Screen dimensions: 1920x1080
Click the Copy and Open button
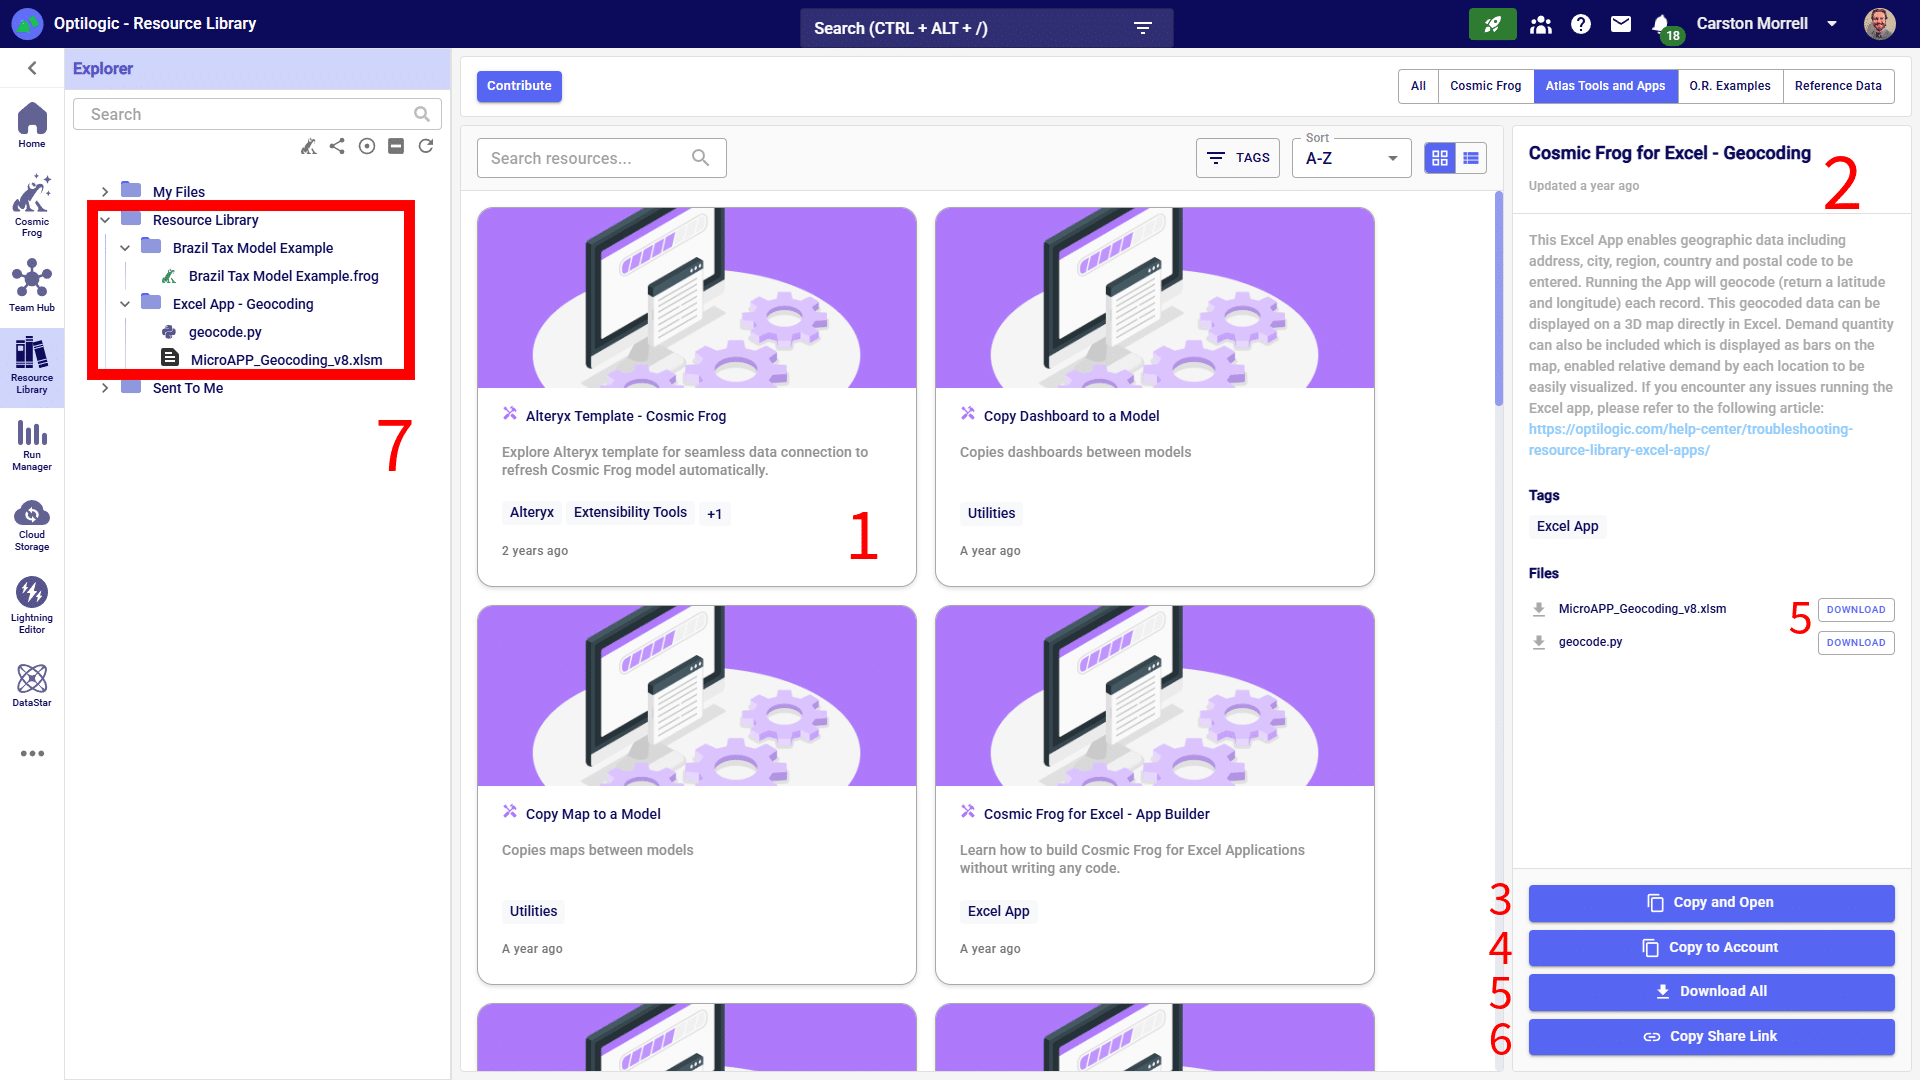(1711, 903)
